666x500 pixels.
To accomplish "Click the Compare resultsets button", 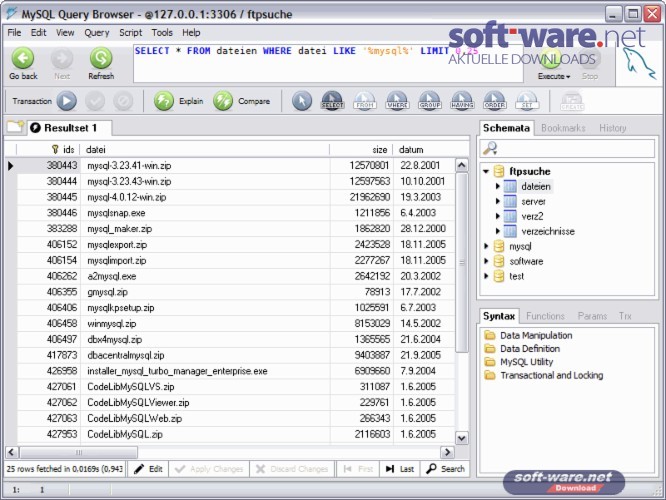I will pos(242,101).
